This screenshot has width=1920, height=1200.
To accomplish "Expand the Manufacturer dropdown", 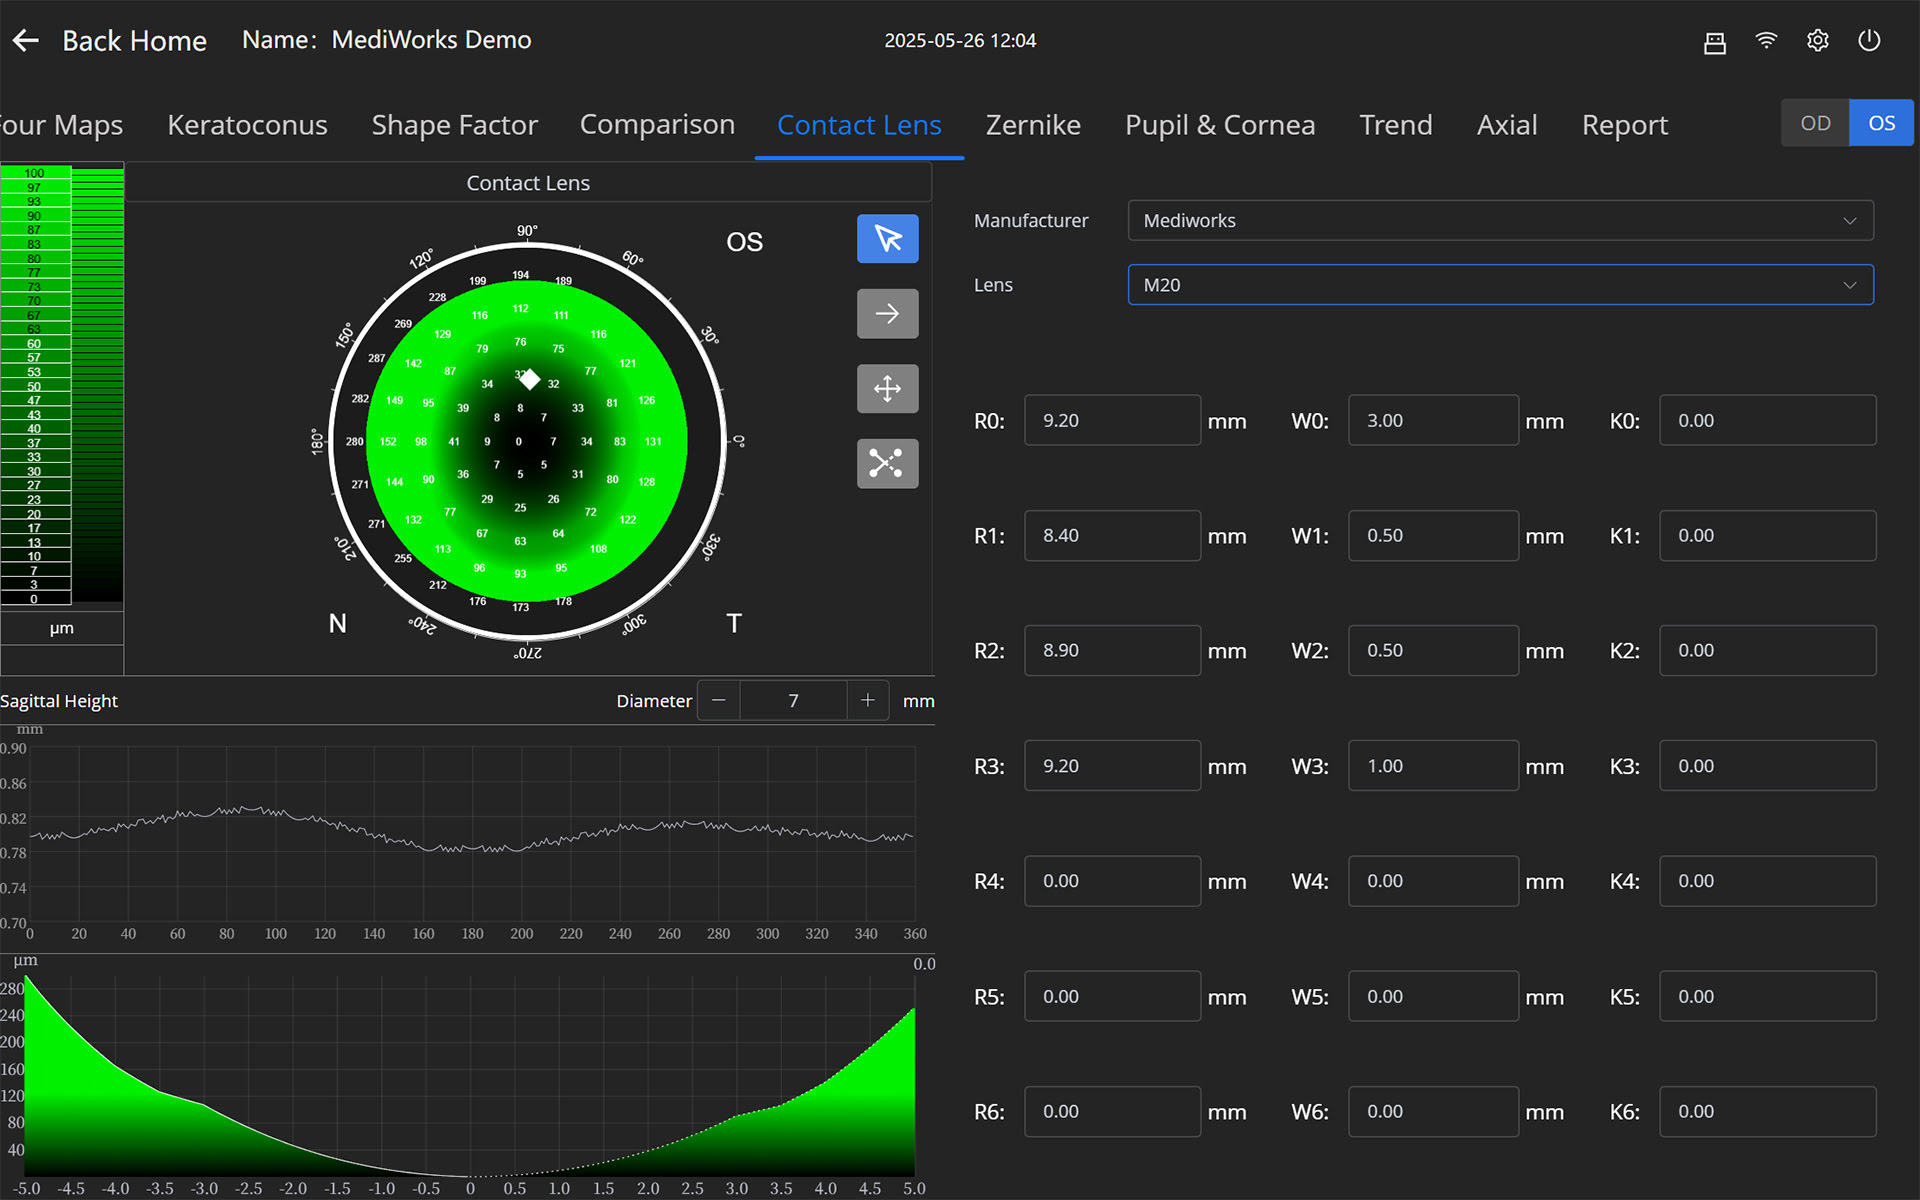I will click(x=1500, y=221).
